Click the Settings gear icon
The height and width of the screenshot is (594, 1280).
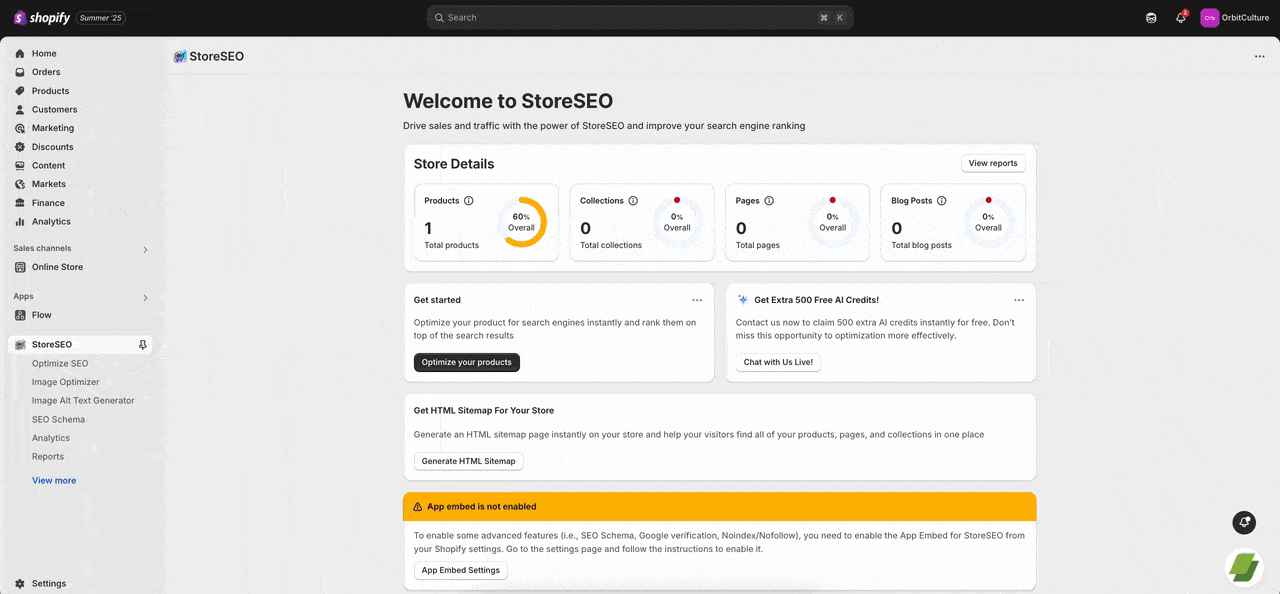click(20, 584)
